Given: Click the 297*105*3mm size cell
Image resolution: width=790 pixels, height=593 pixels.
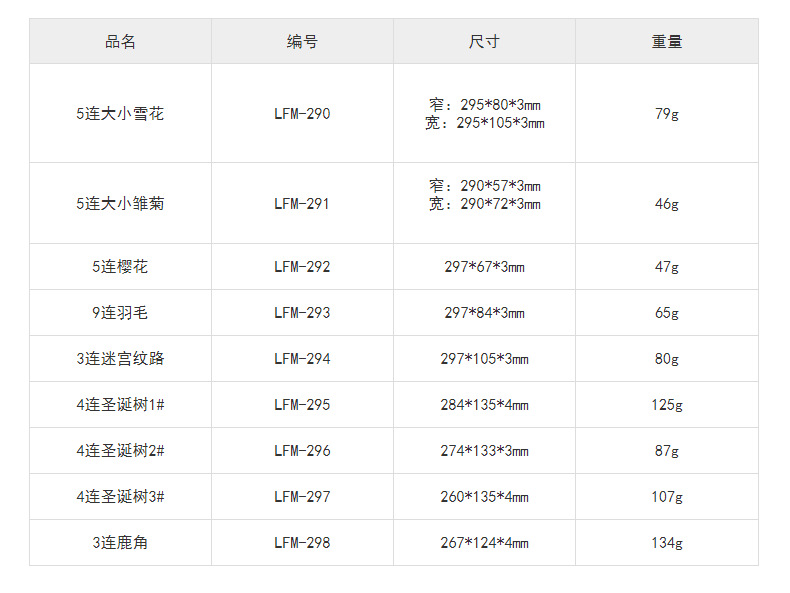Looking at the screenshot, I should [484, 359].
